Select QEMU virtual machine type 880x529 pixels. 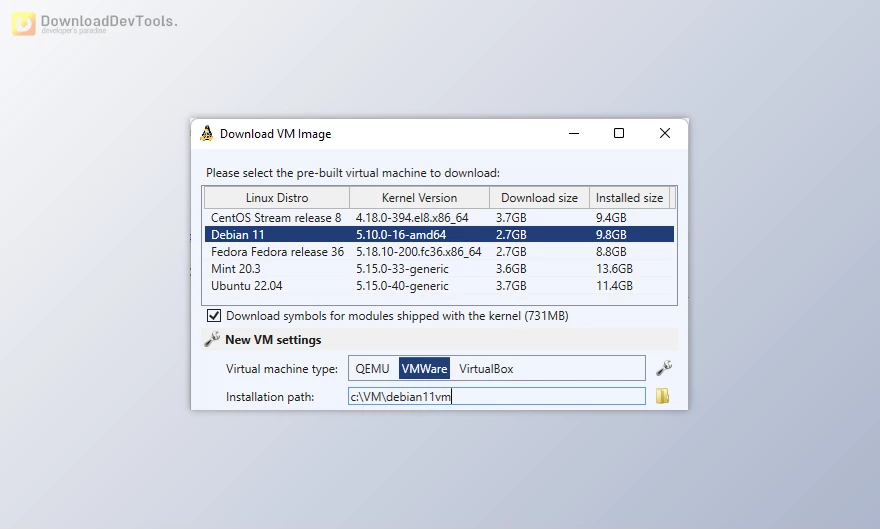(x=372, y=369)
